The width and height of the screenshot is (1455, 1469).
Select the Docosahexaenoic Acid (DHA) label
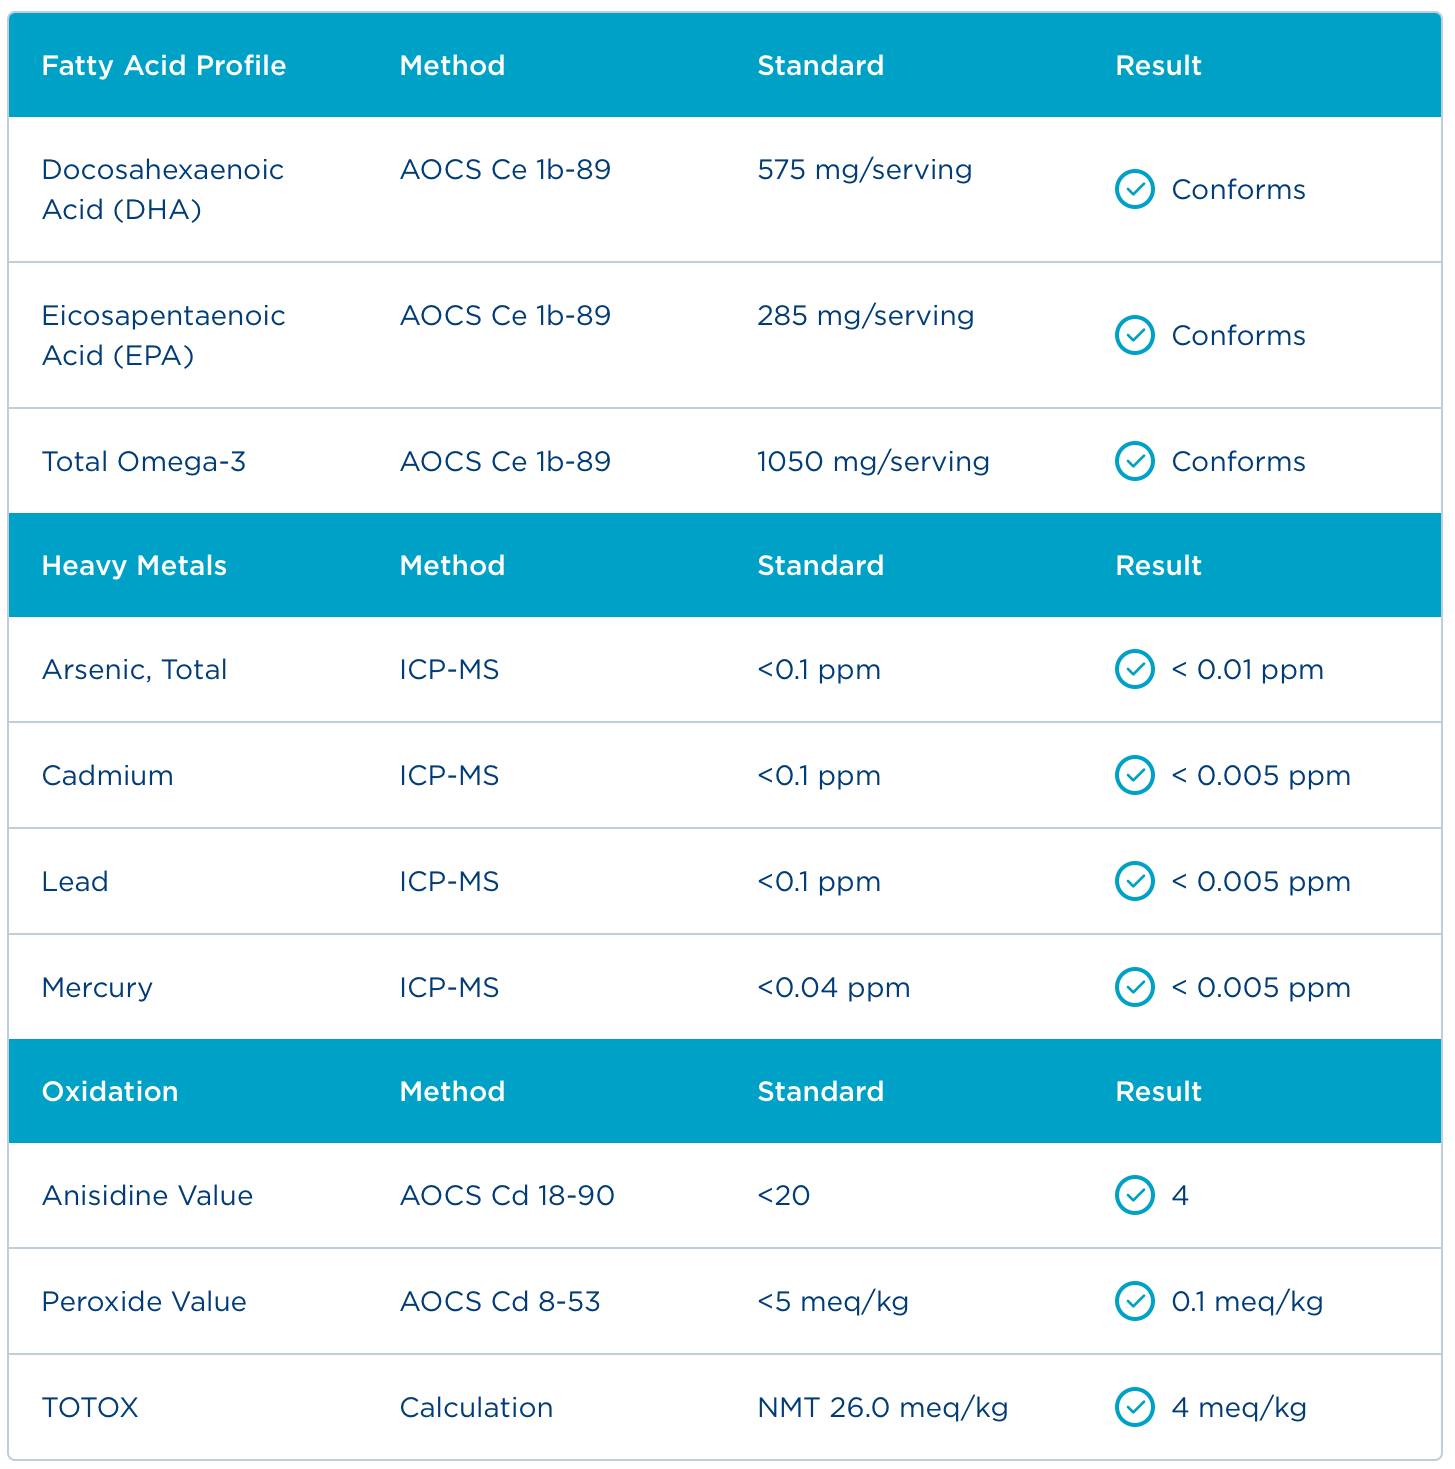coord(162,189)
